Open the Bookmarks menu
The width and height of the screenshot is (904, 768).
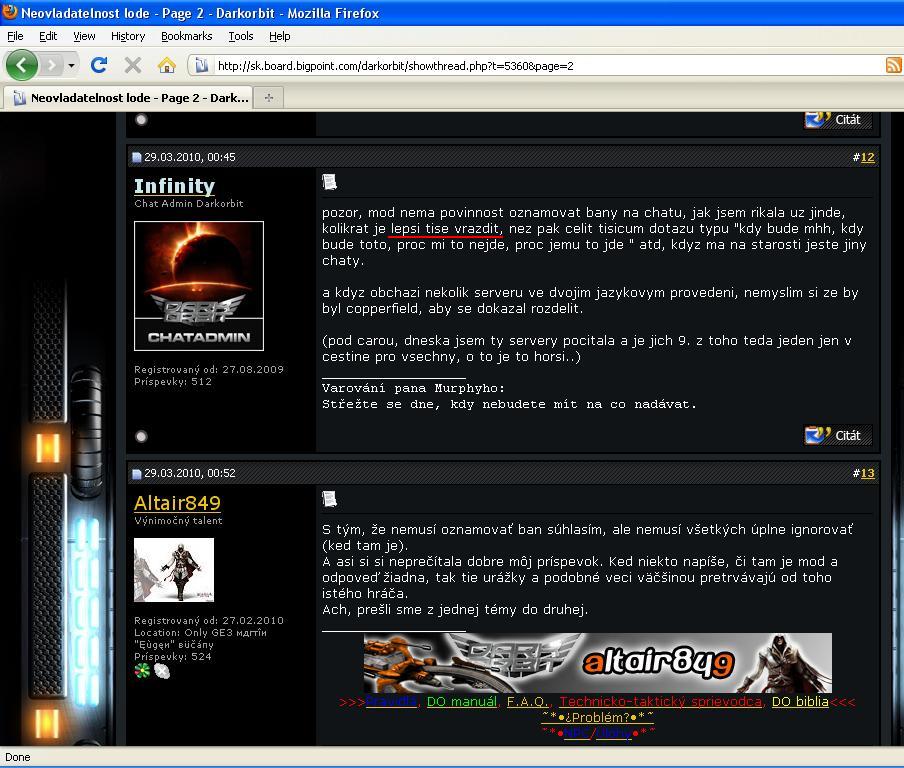[186, 36]
